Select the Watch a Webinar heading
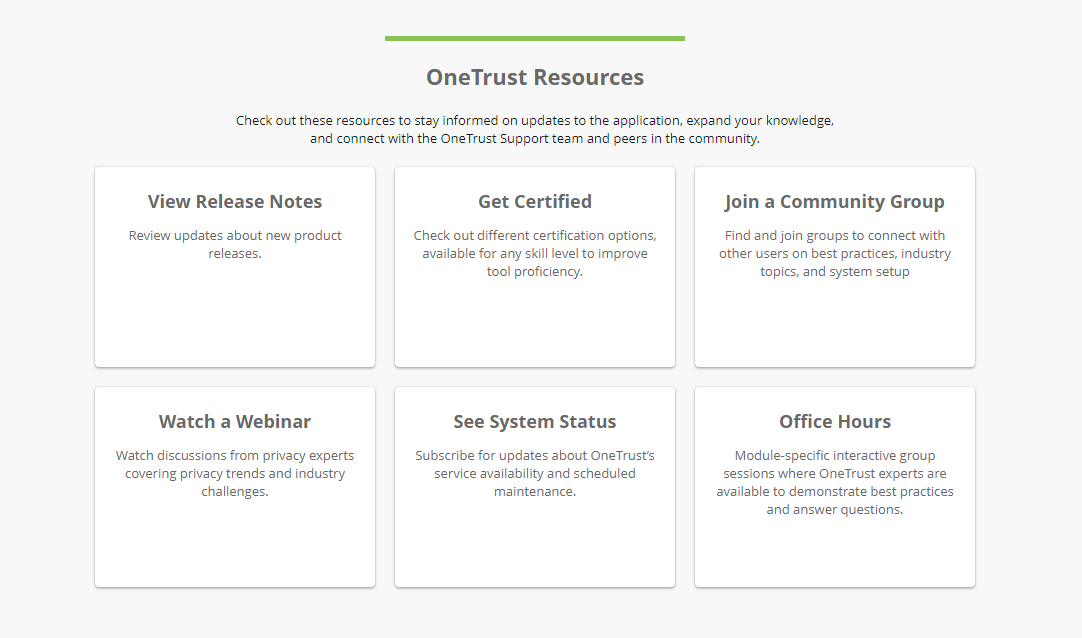The image size is (1082, 638). (x=234, y=421)
